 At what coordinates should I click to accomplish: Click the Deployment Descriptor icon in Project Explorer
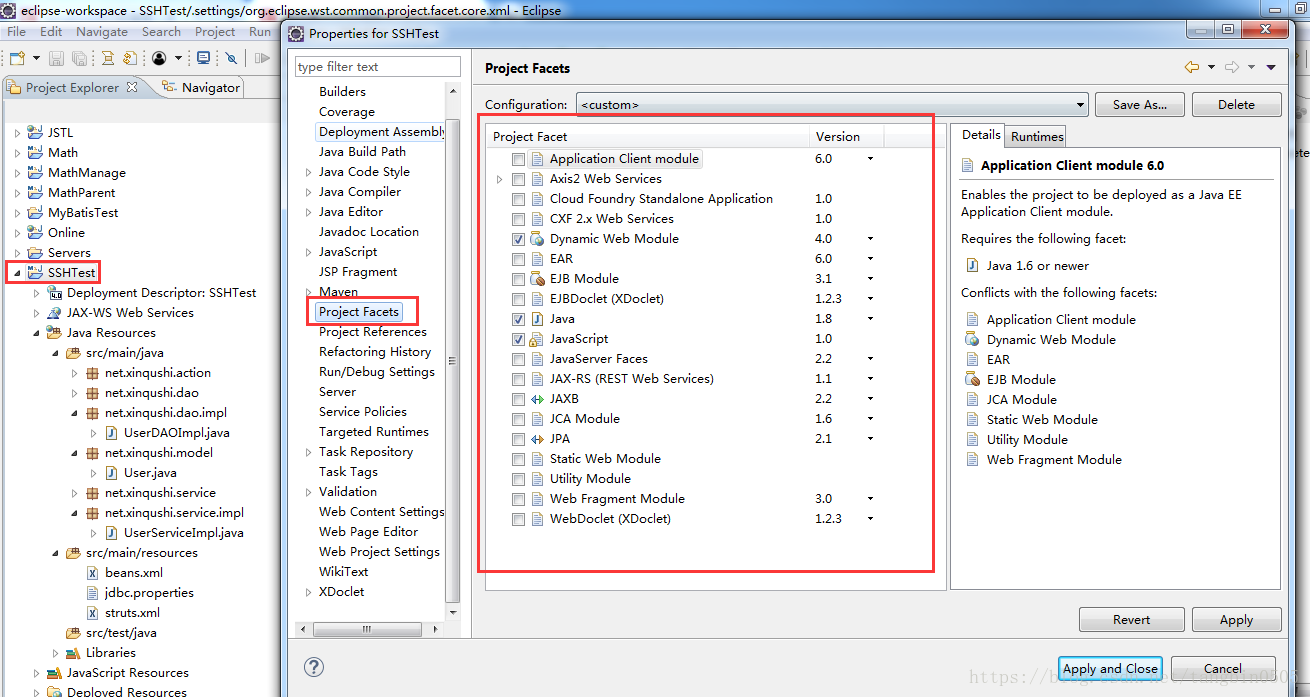55,292
